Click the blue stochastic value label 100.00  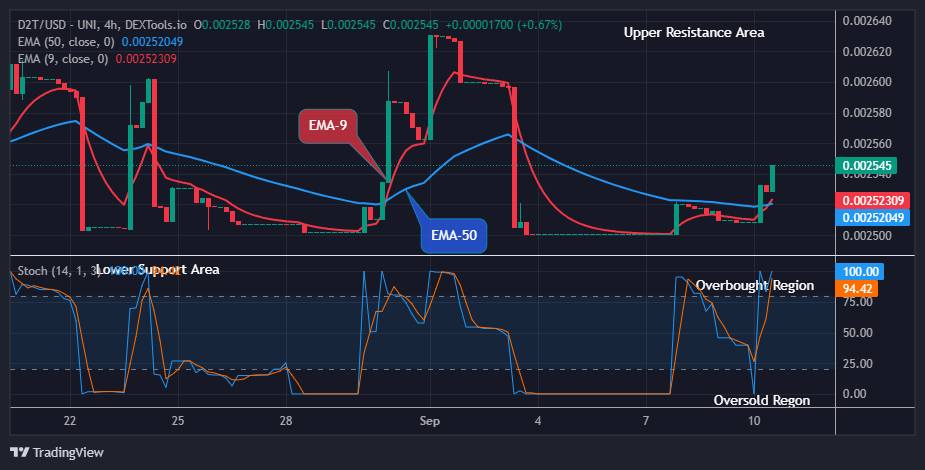tap(860, 272)
